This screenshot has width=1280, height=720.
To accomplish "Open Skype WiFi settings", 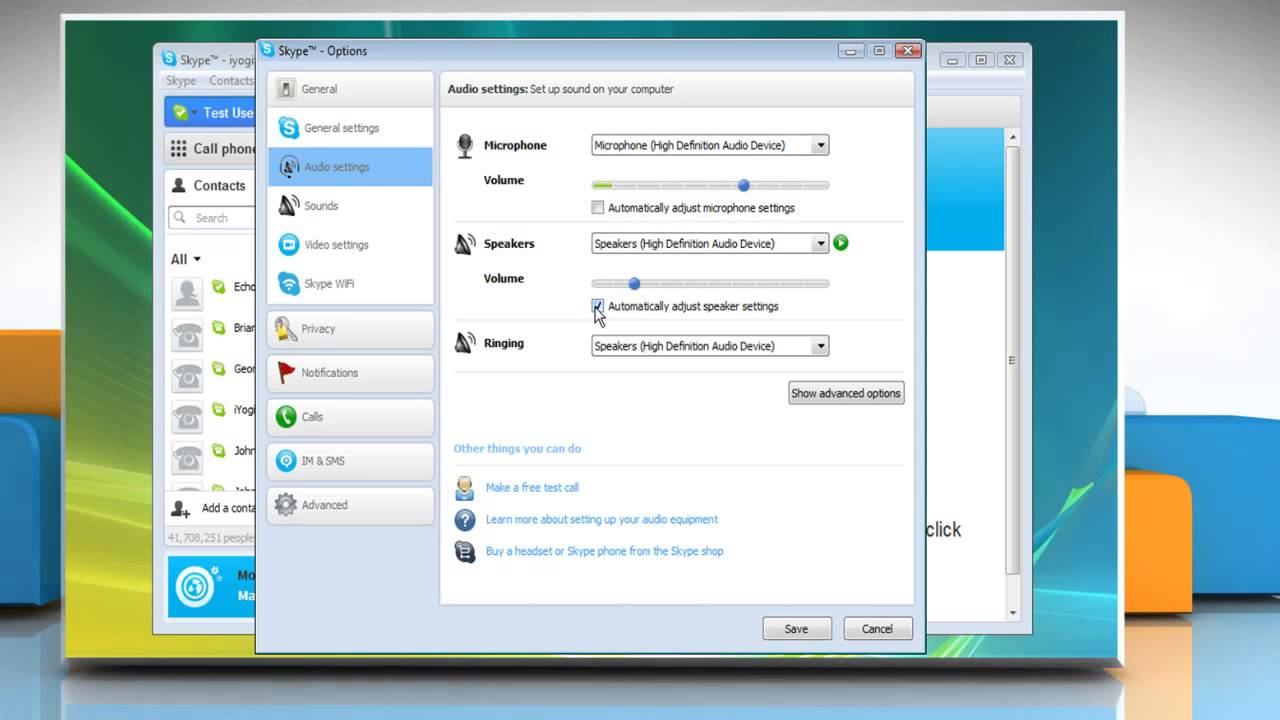I will (x=350, y=284).
